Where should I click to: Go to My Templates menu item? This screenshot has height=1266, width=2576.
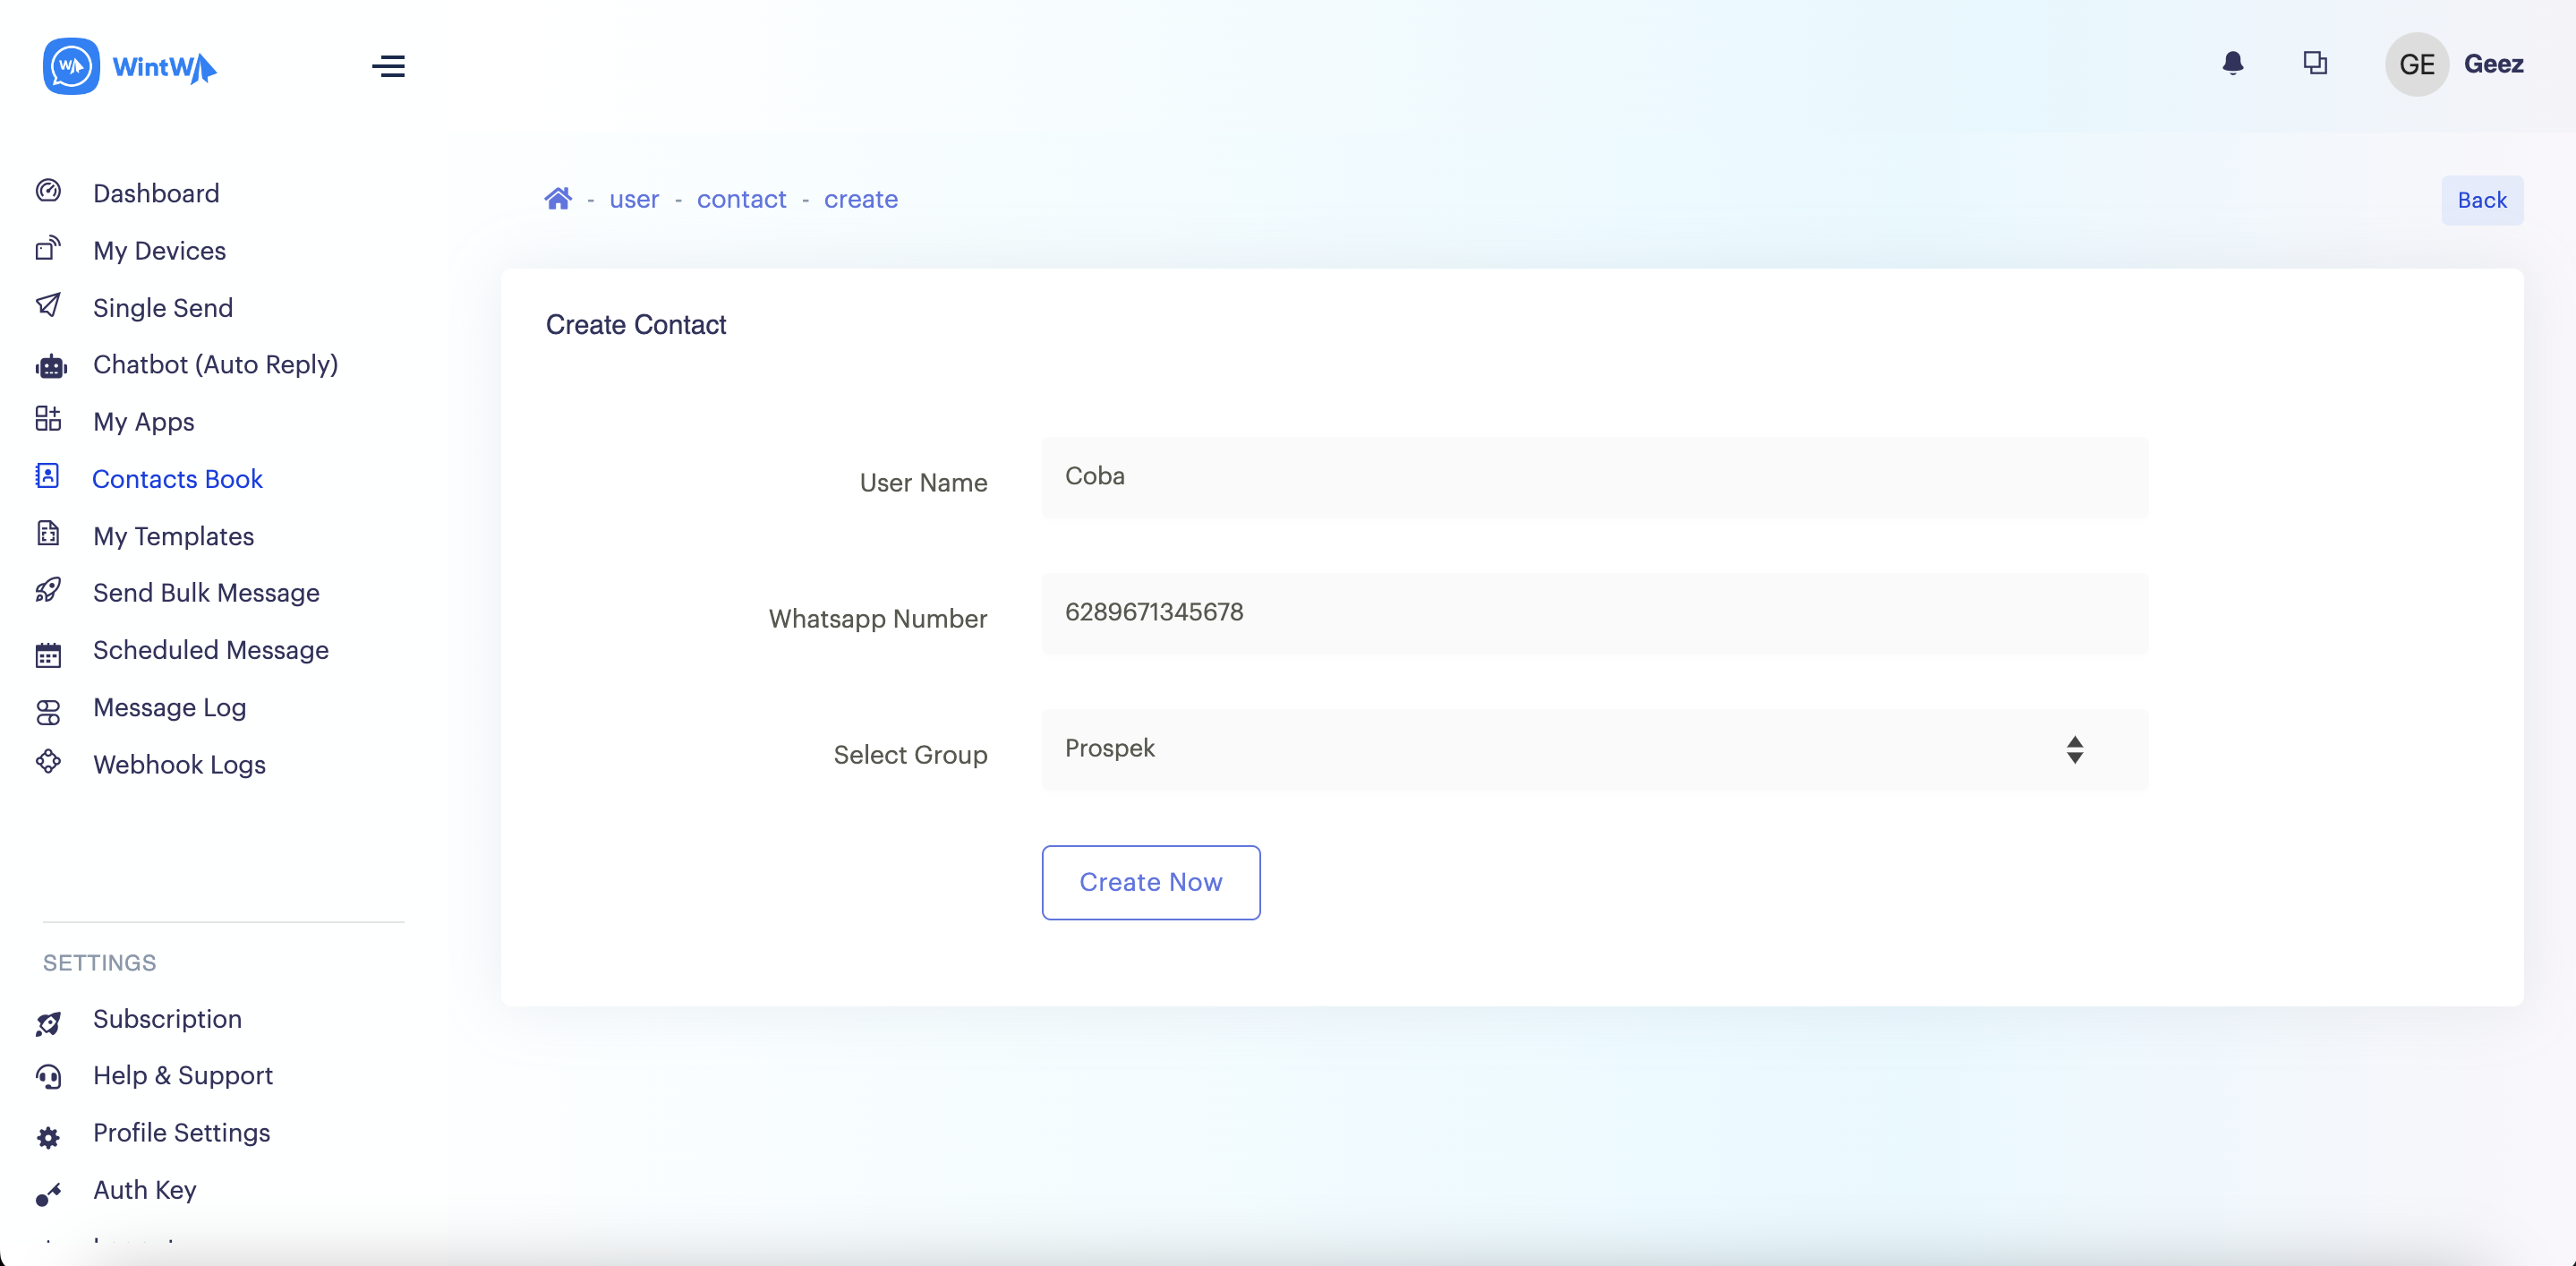[173, 536]
